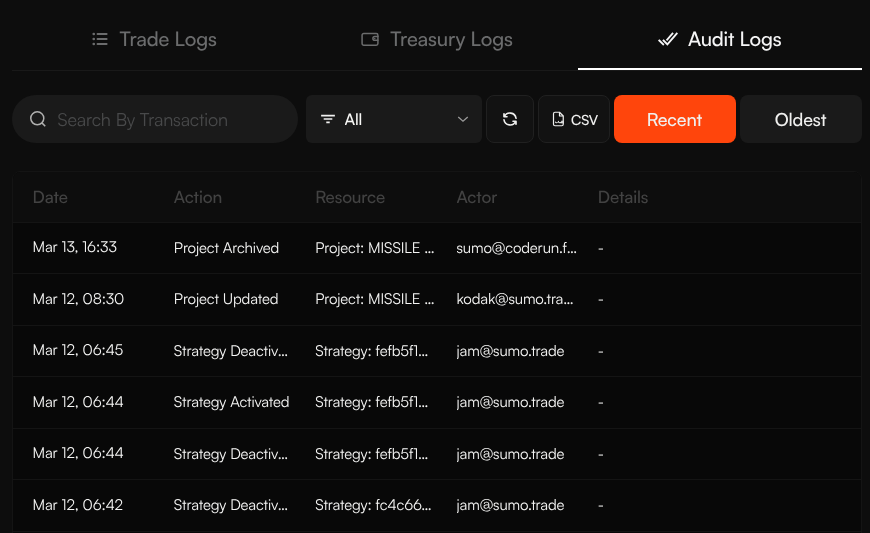Click the file icon in CSV button

(x=558, y=120)
